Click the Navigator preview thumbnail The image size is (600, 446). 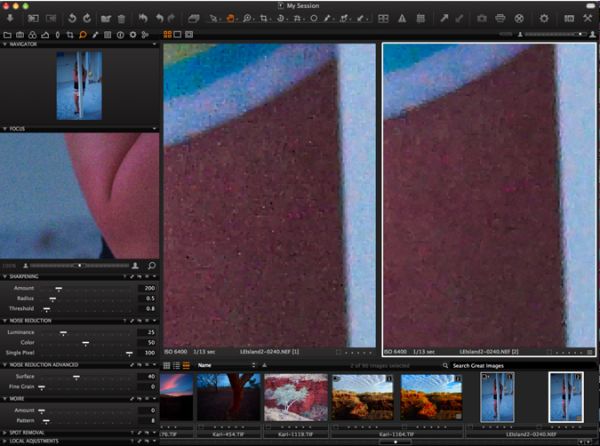click(79, 86)
